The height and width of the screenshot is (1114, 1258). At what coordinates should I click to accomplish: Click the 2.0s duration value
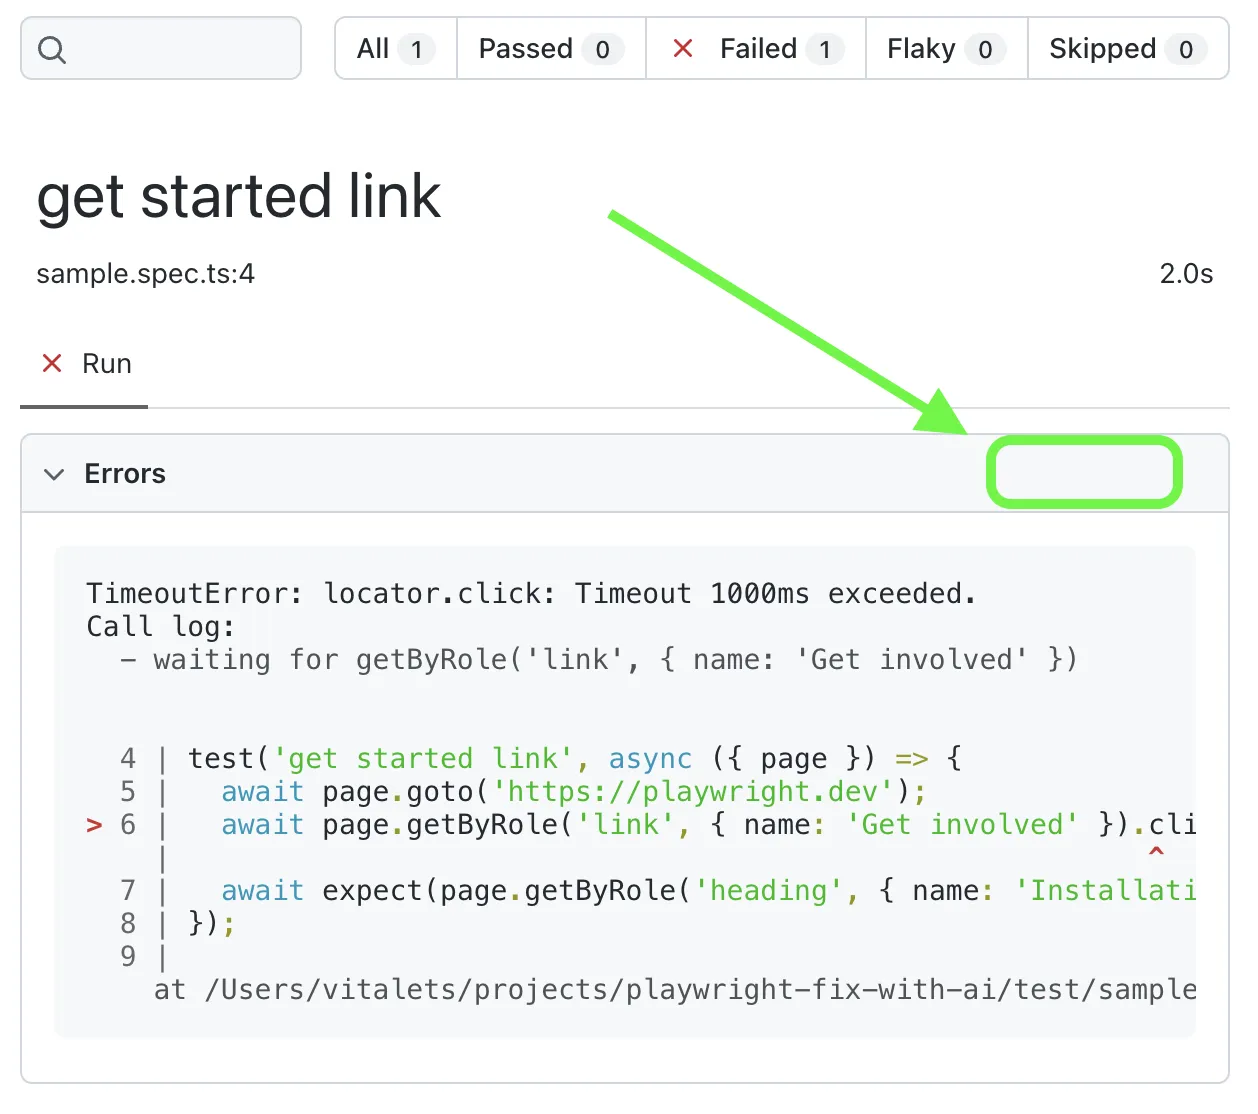[x=1186, y=274]
